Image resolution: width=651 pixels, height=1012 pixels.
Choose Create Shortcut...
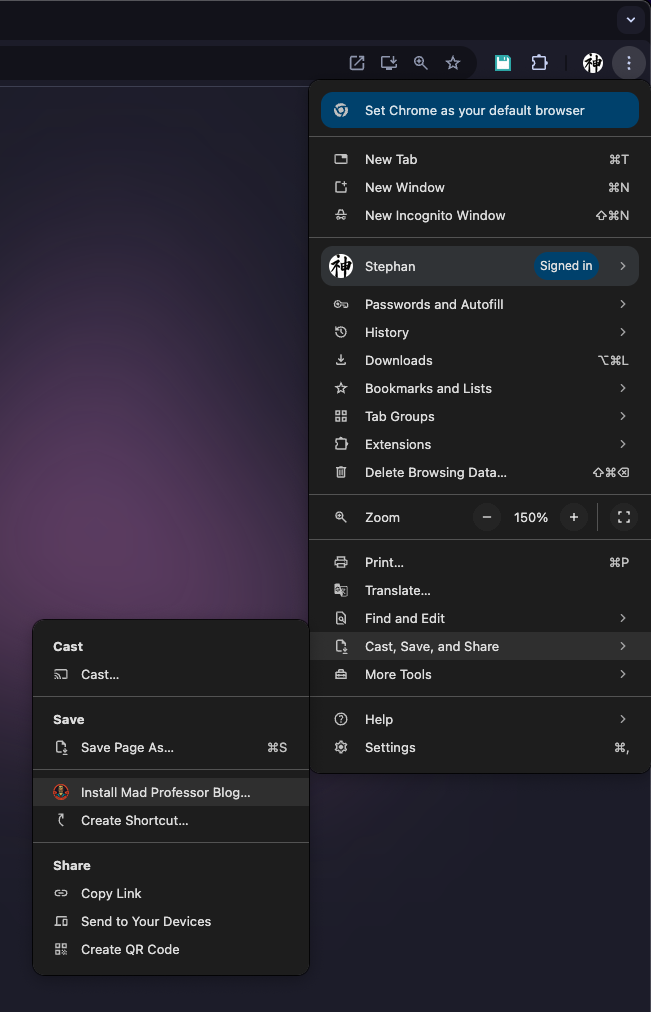171,820
